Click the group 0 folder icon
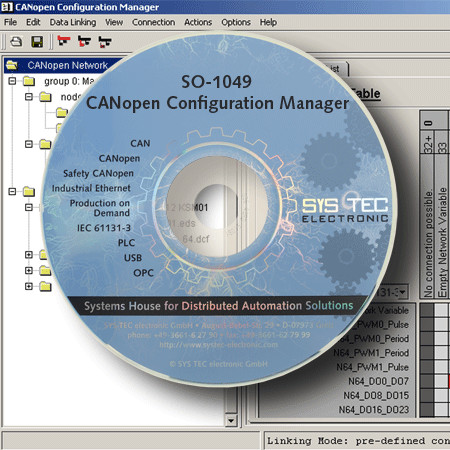The height and width of the screenshot is (450, 450). pyautogui.click(x=29, y=81)
